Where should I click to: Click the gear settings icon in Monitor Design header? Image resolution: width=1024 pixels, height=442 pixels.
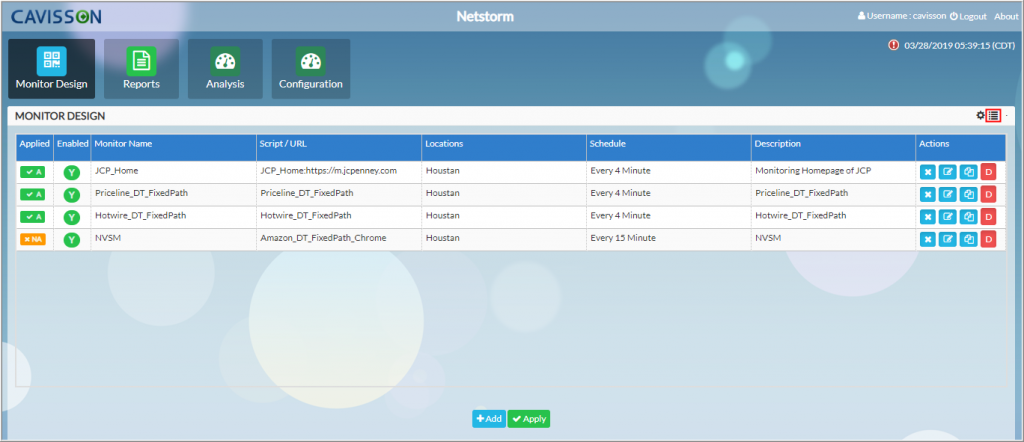pos(980,115)
